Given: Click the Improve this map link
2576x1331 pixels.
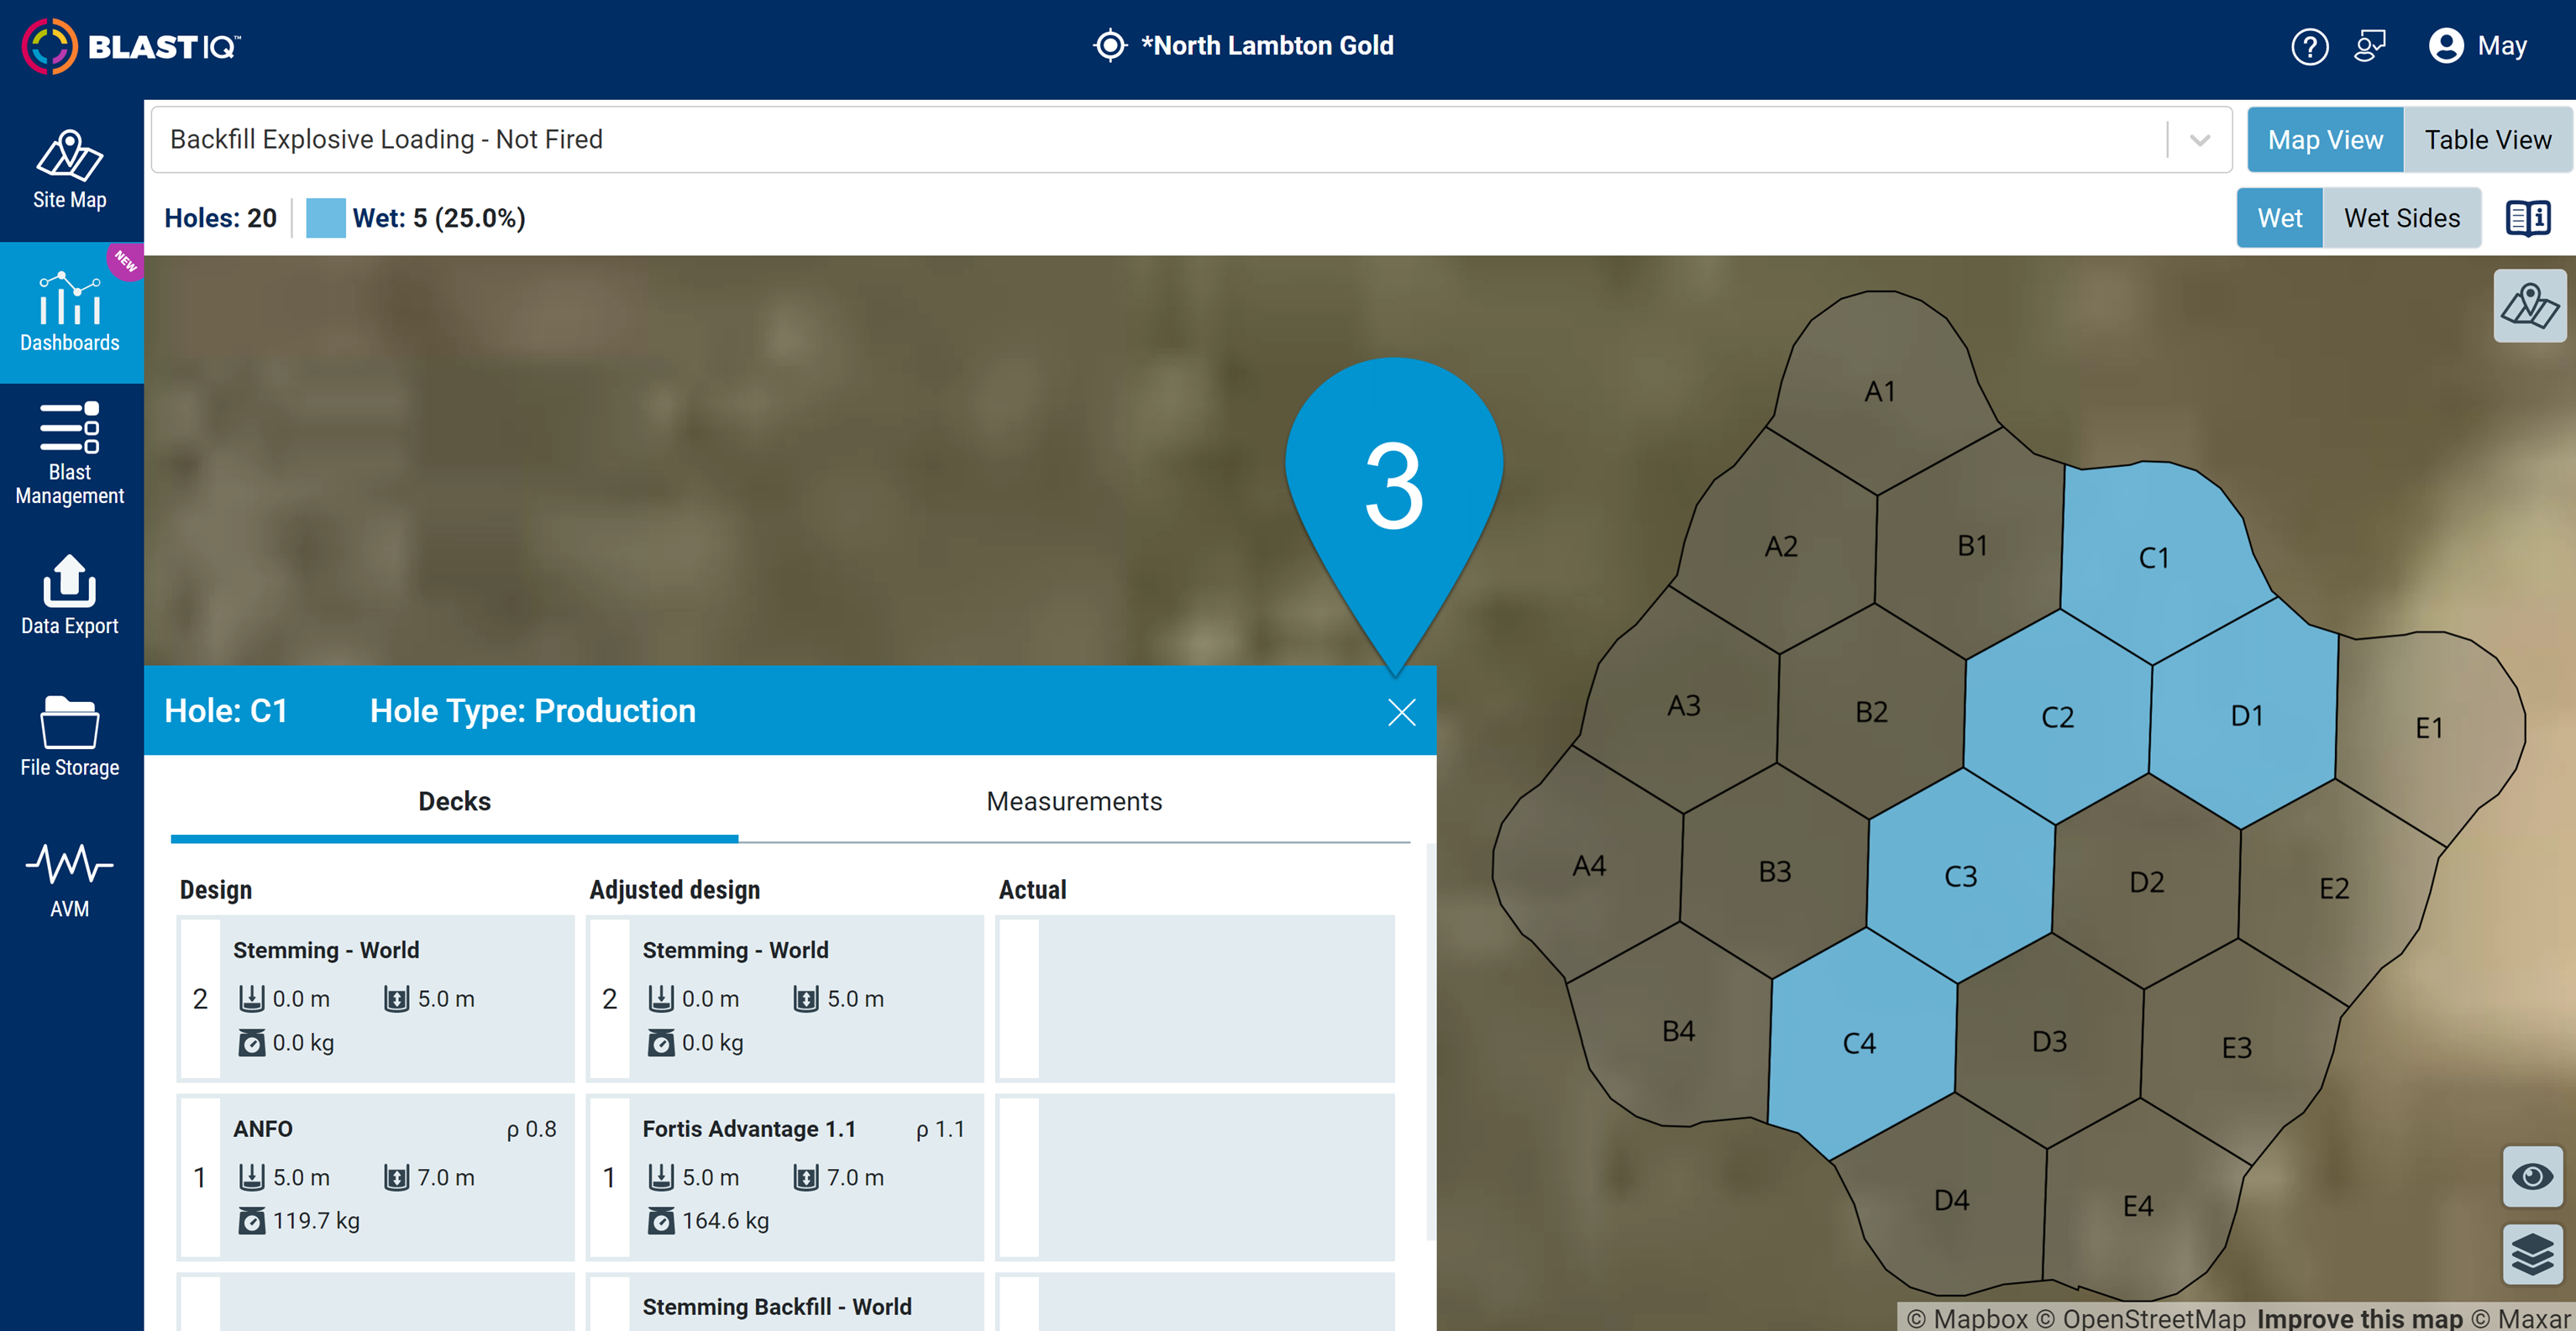Looking at the screenshot, I should (2359, 1318).
